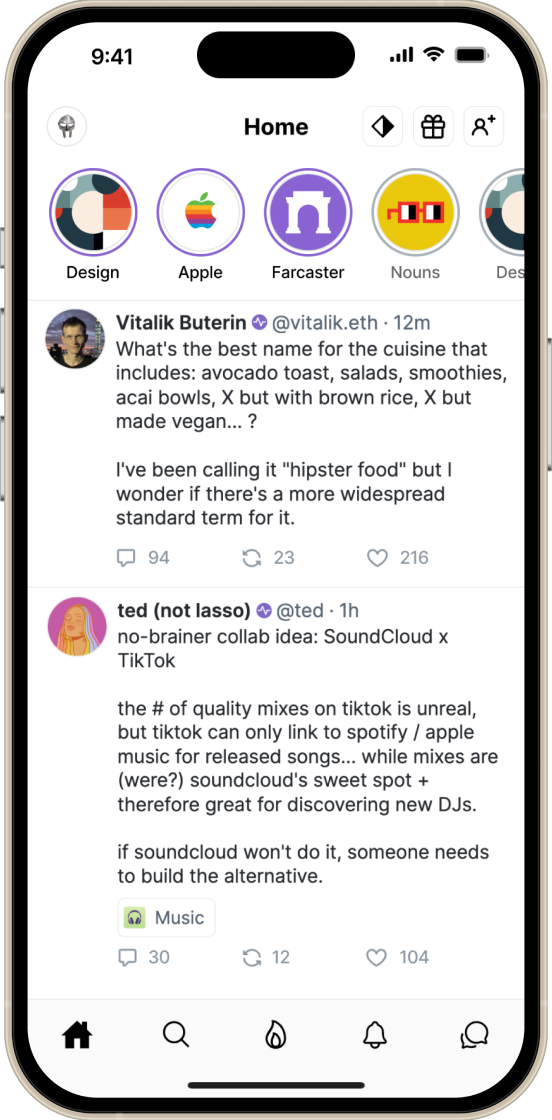The image size is (552, 1120).
Task: Toggle the theme contrast icon
Action: pyautogui.click(x=383, y=127)
